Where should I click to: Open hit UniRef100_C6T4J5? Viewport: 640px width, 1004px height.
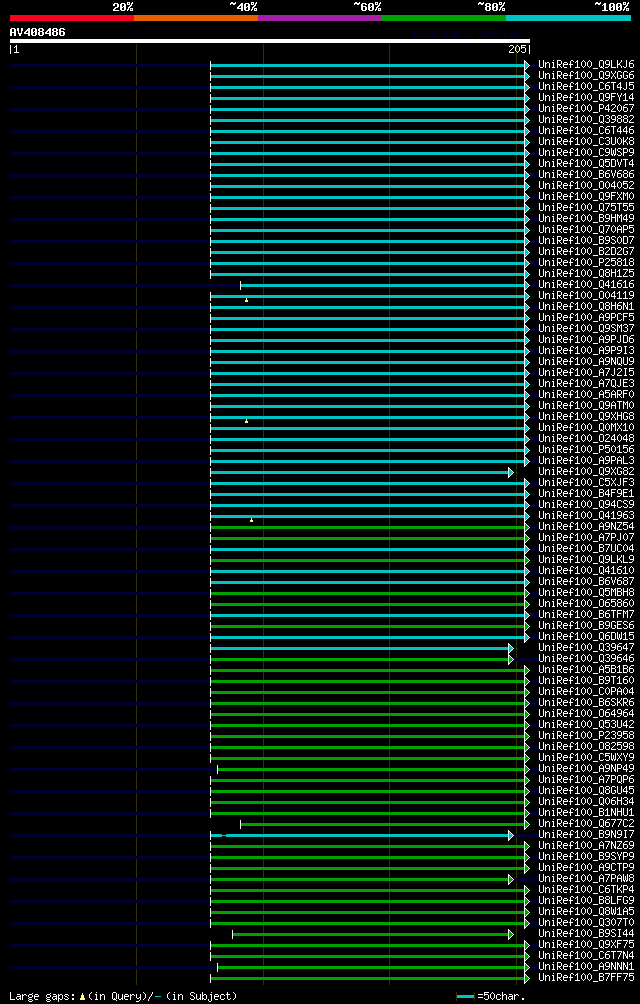coord(586,86)
